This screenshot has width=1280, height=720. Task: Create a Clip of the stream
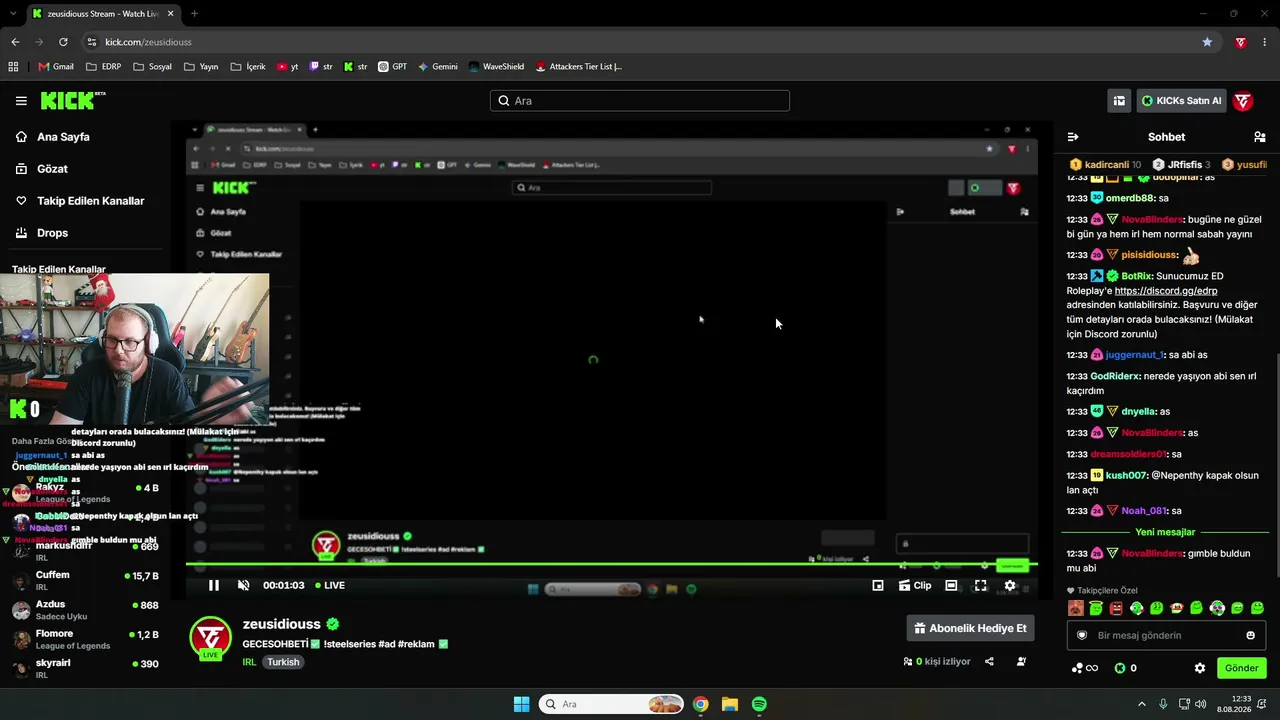click(x=915, y=586)
